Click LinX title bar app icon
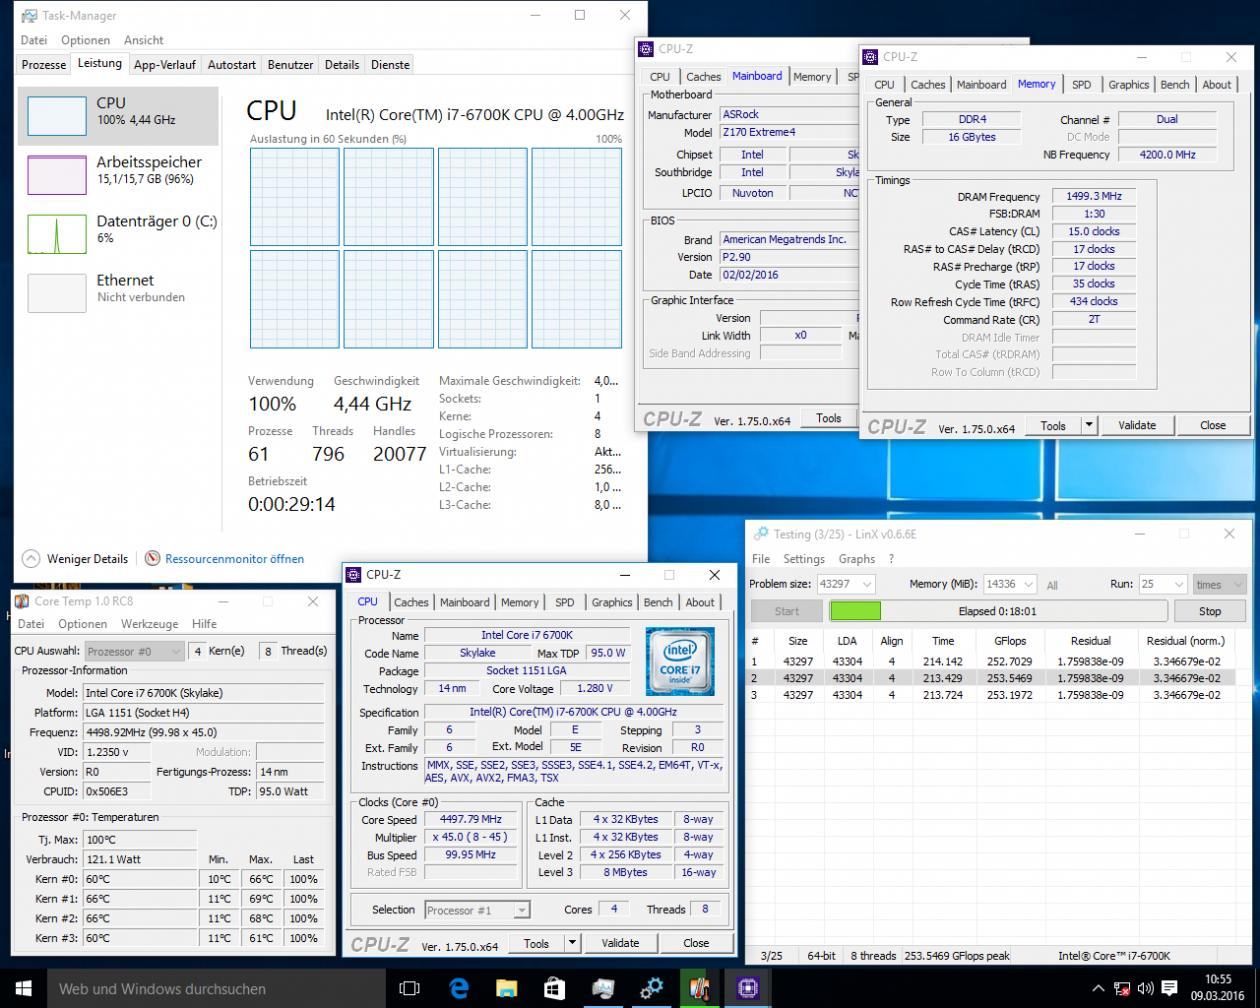 [761, 534]
